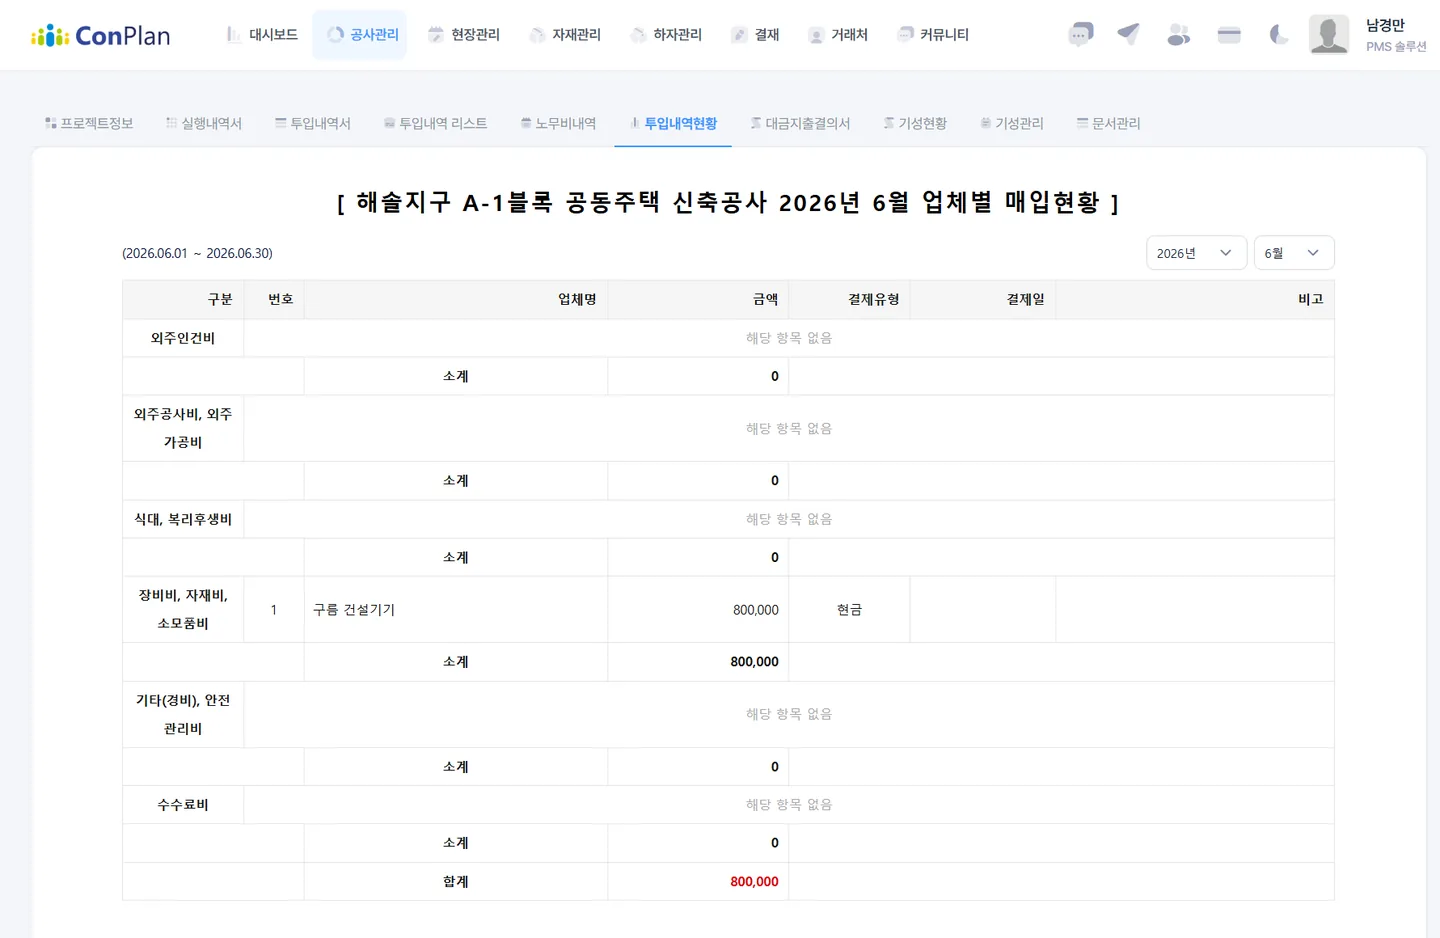The width and height of the screenshot is (1440, 938).
Task: Open the chat messages icon
Action: click(1080, 35)
